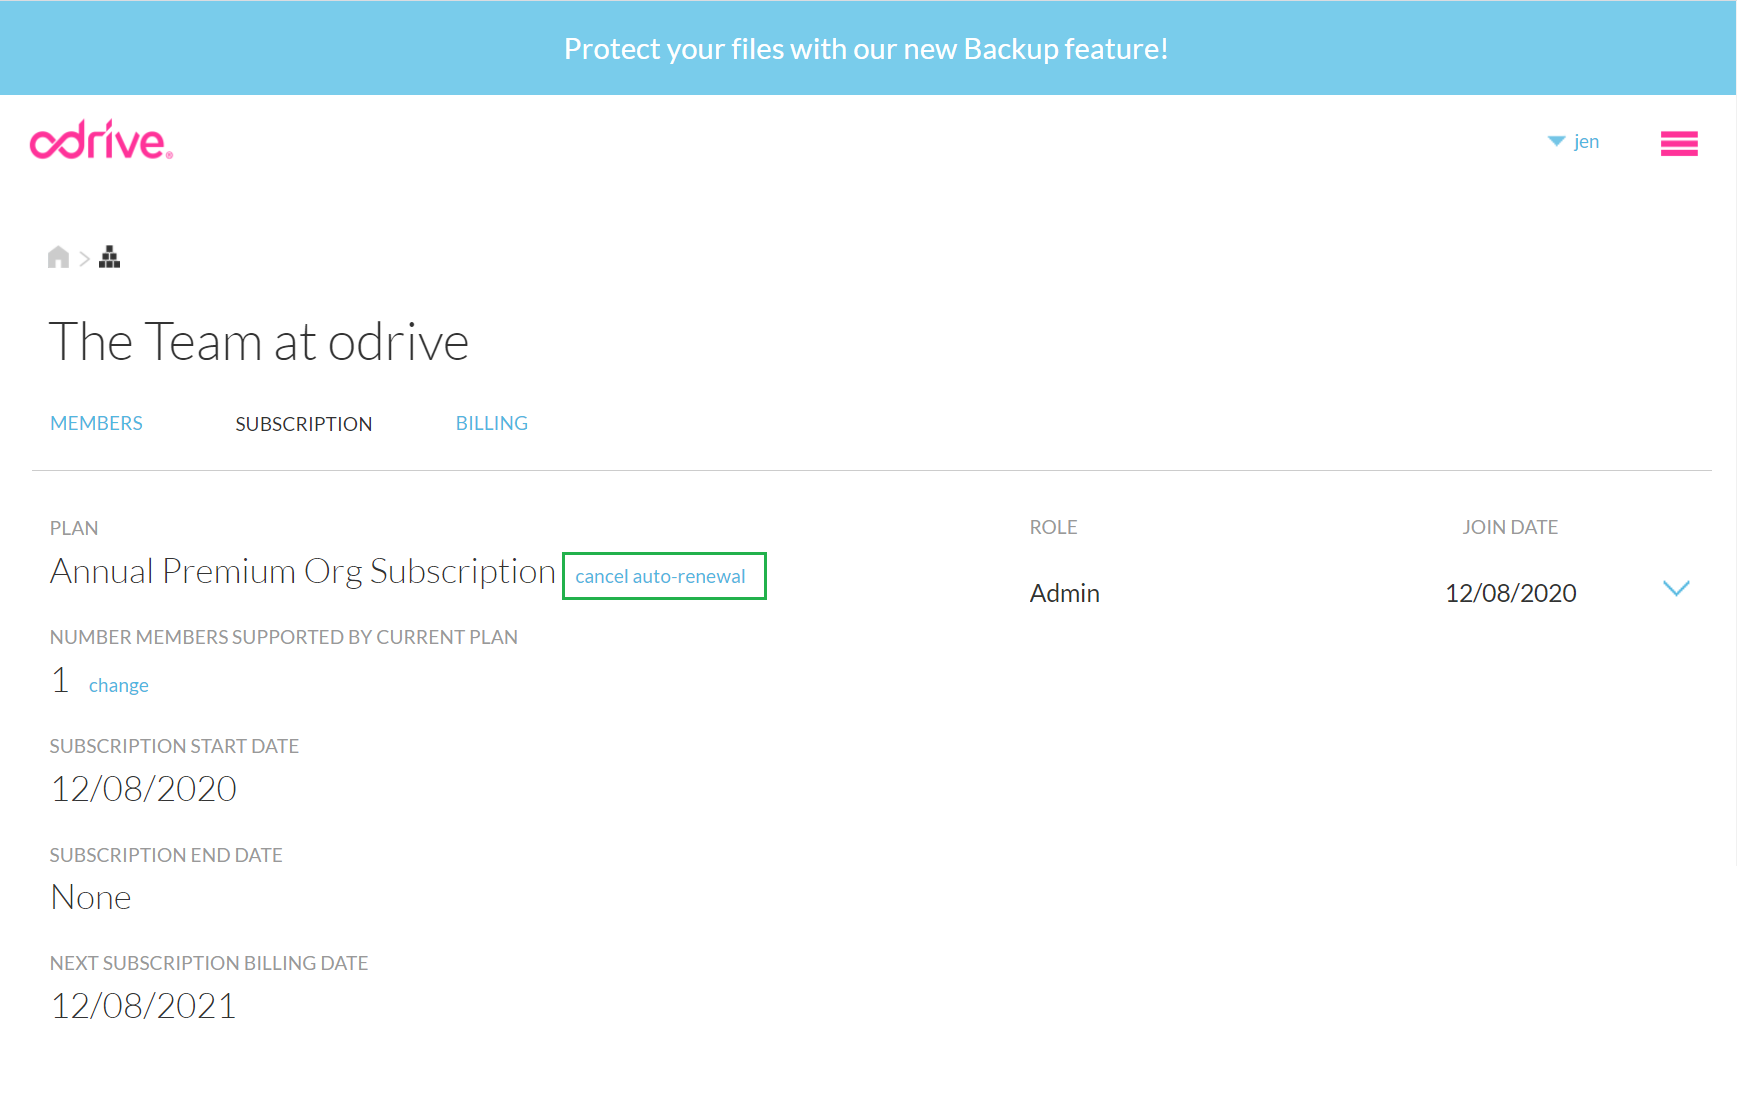
Task: Click the organization breadcrumb icon
Action: (x=110, y=258)
